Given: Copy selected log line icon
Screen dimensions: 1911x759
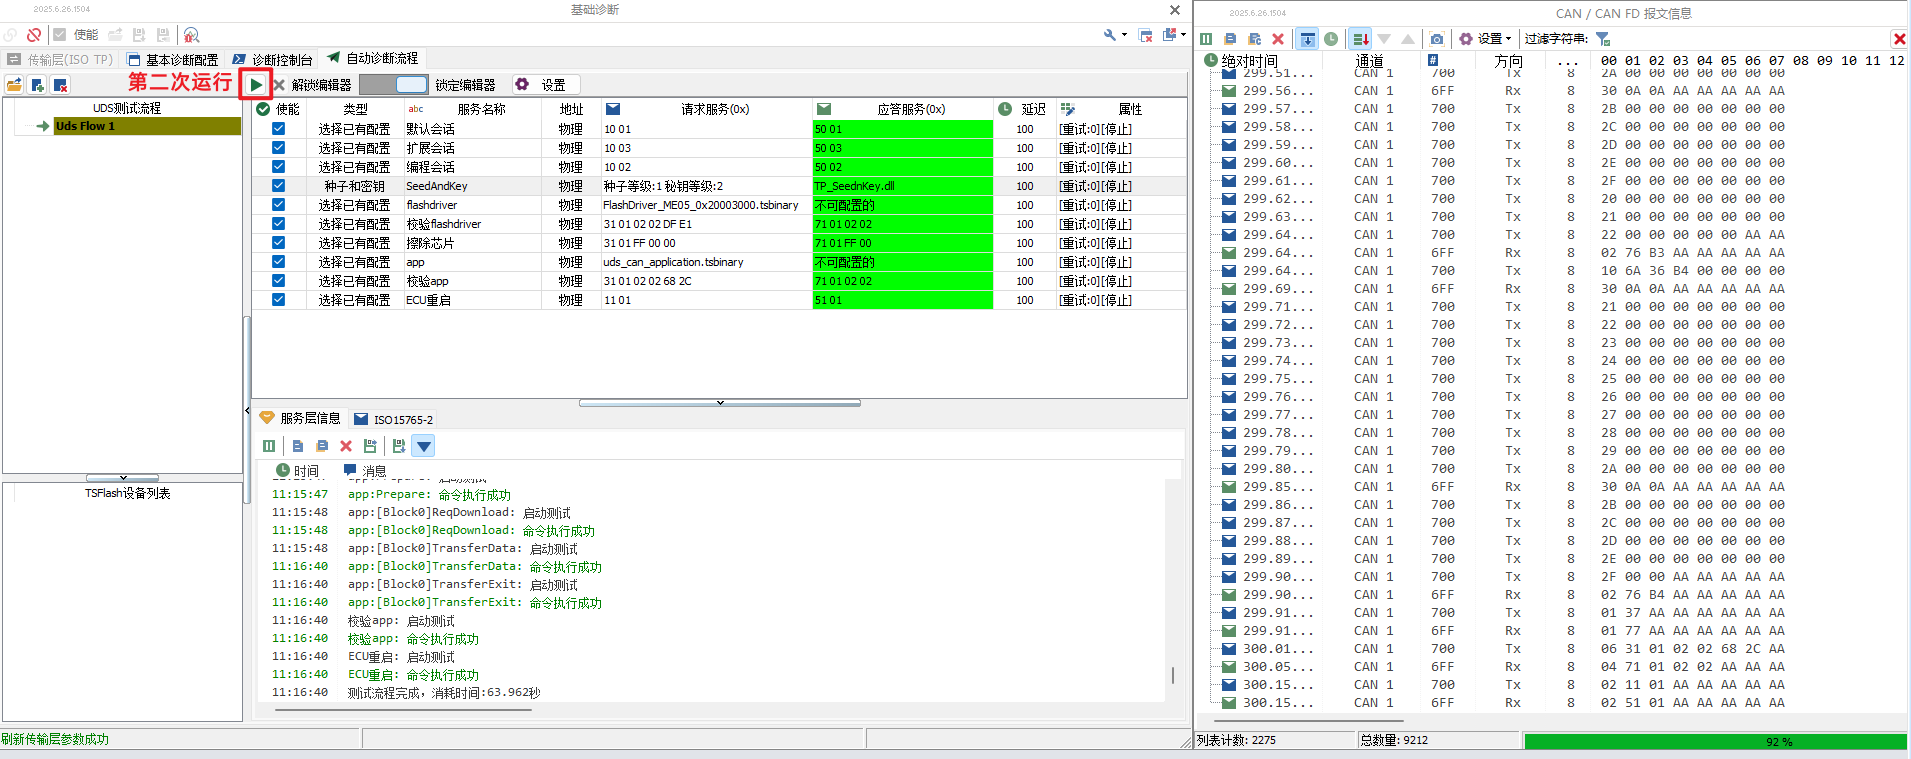Looking at the screenshot, I should coord(298,446).
